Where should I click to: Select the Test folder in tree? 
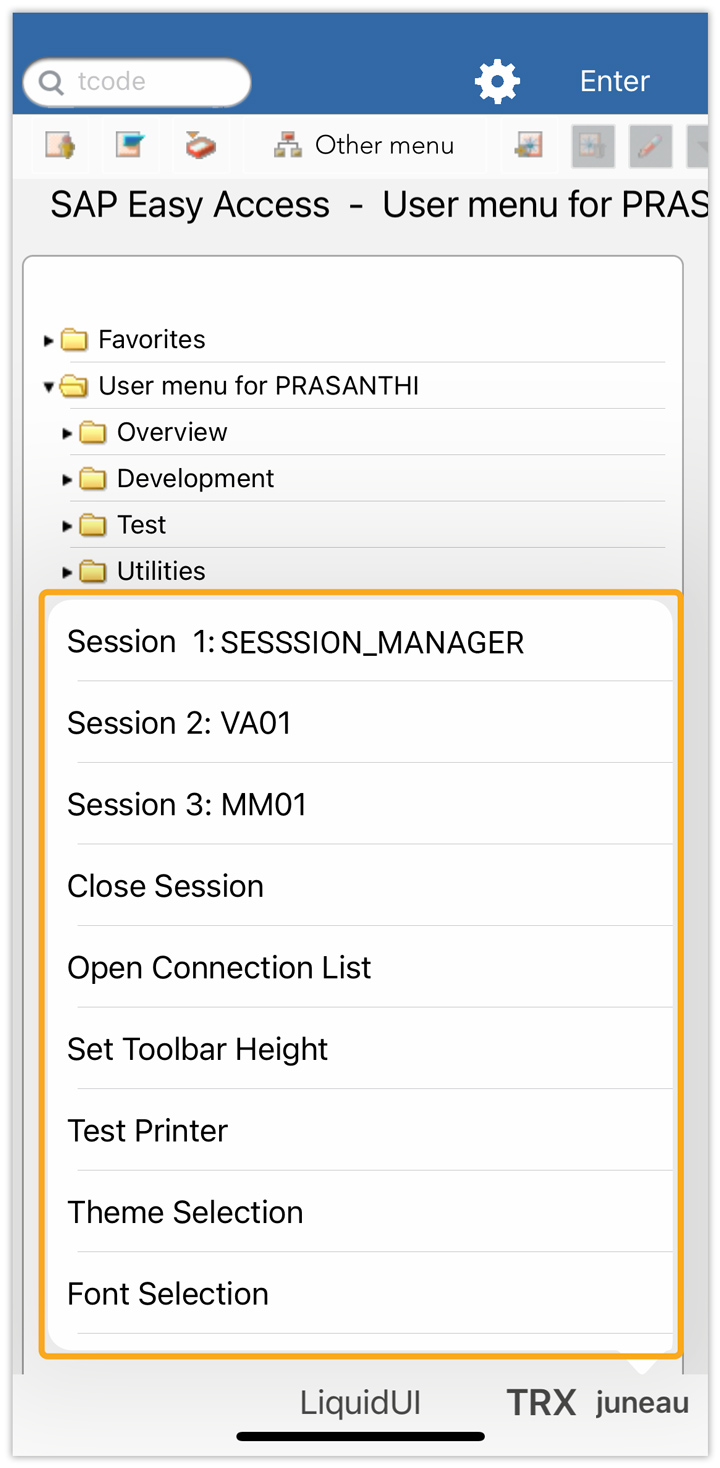coord(141,525)
